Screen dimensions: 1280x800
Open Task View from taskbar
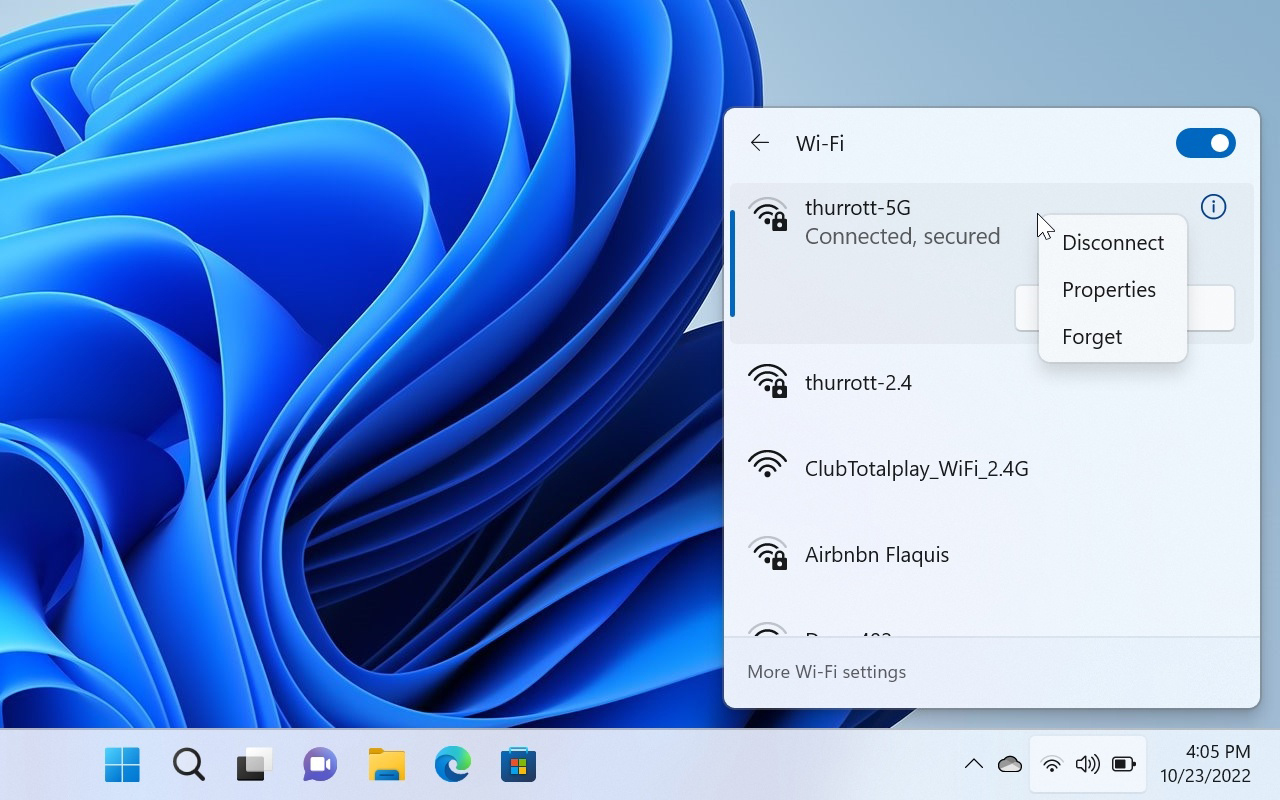(254, 765)
